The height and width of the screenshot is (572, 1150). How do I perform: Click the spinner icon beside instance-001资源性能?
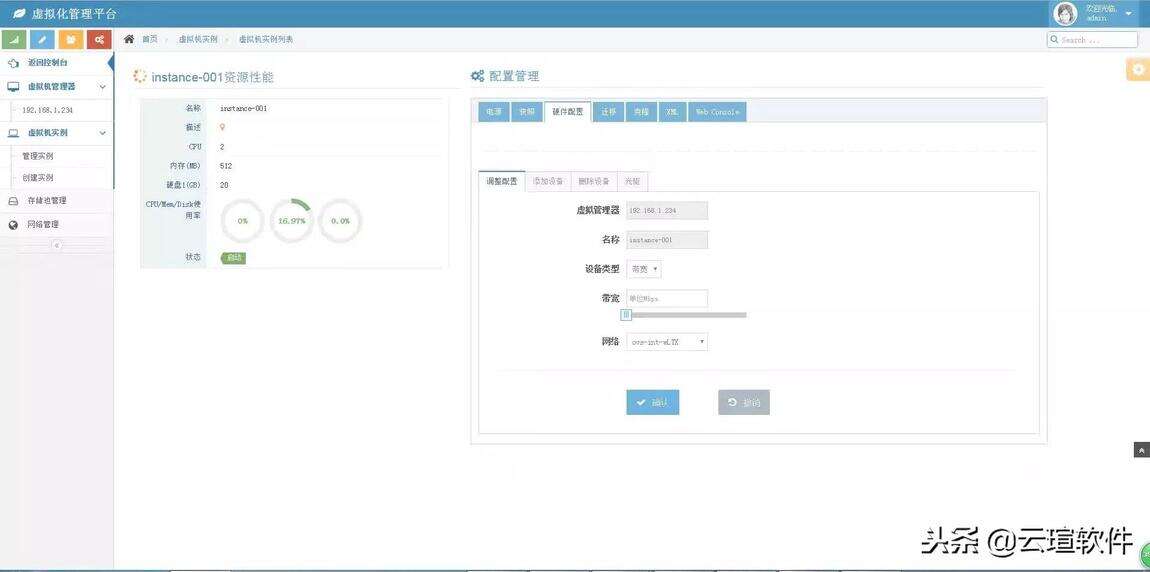tap(139, 76)
